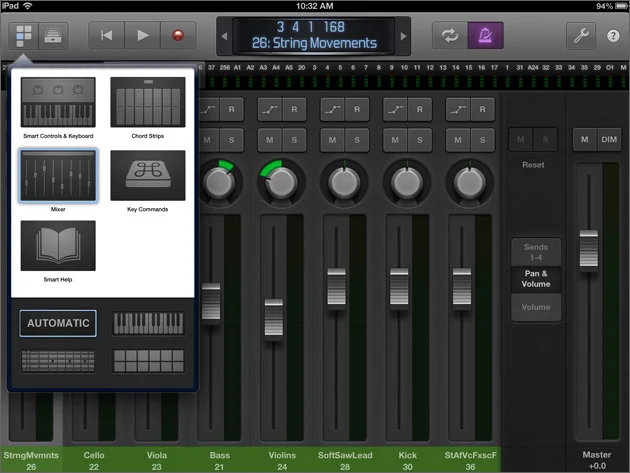This screenshot has height=473, width=630.
Task: Select the drum pads layout icon
Action: pos(148,360)
